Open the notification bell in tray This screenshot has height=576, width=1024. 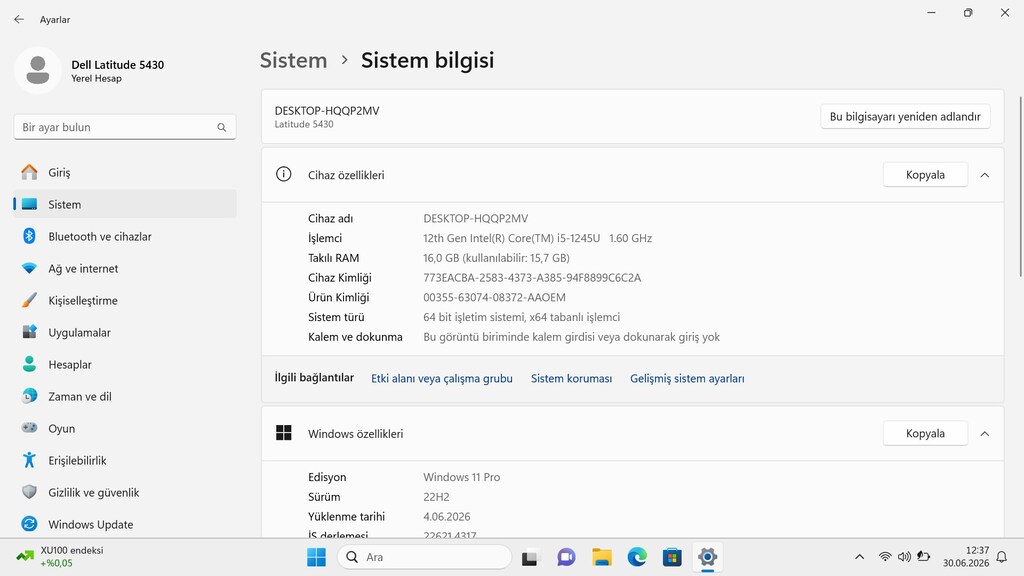coord(1001,557)
